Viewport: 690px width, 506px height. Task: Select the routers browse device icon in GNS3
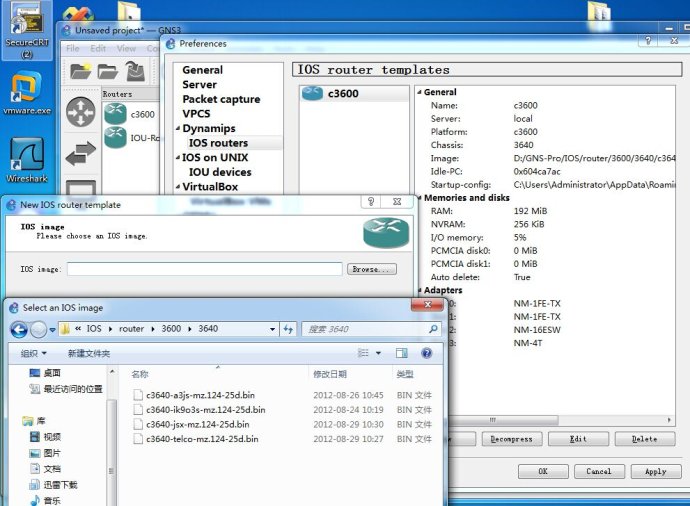[81, 112]
